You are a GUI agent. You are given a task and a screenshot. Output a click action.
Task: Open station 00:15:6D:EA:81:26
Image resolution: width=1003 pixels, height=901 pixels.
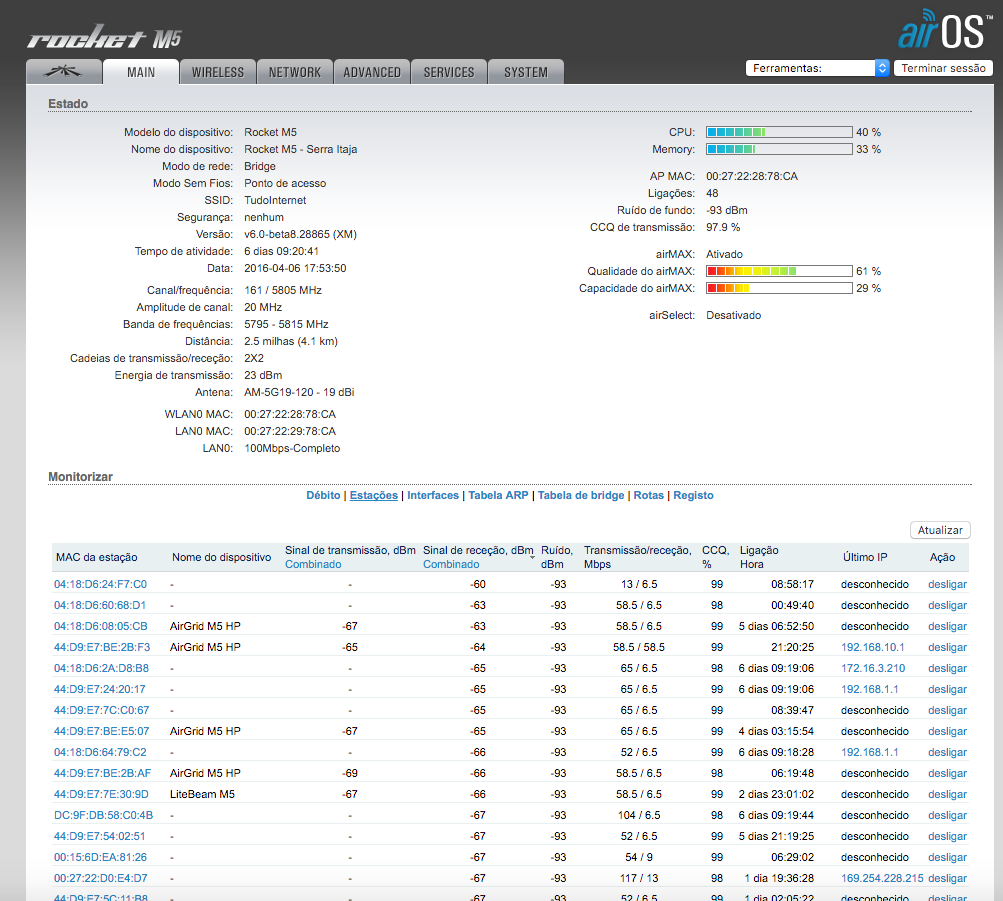100,857
